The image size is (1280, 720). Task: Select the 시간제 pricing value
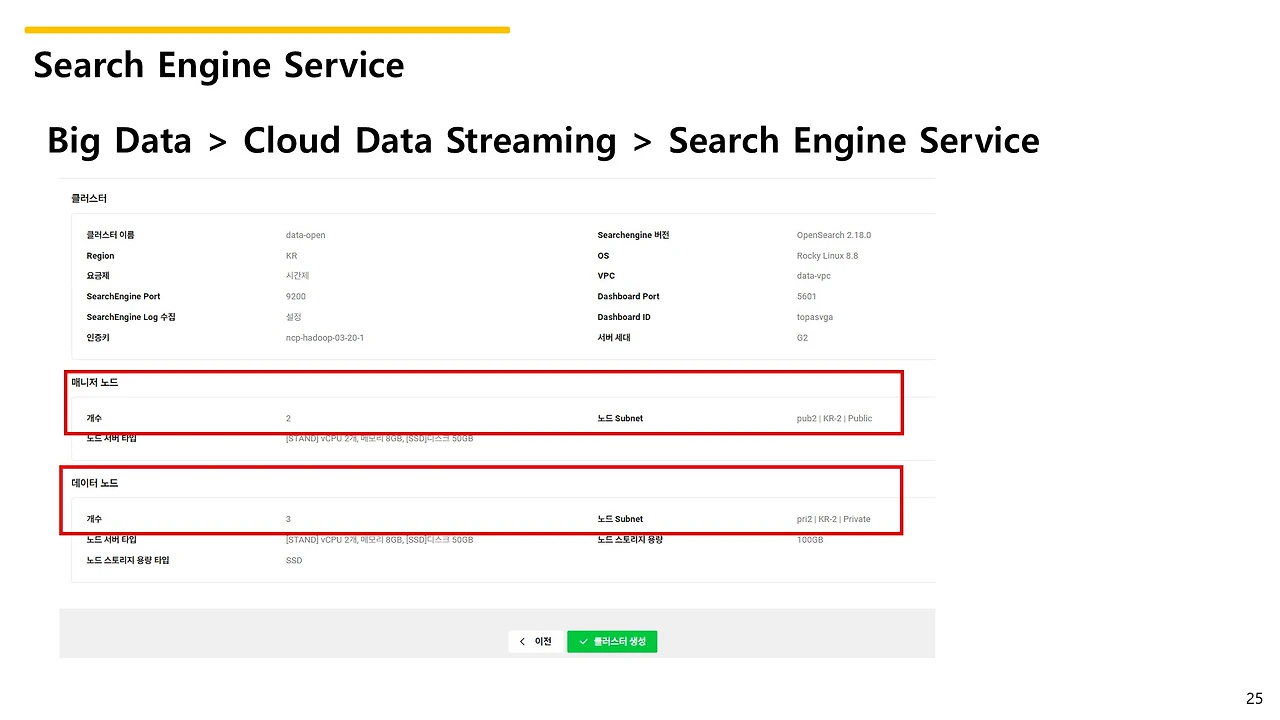[298, 276]
